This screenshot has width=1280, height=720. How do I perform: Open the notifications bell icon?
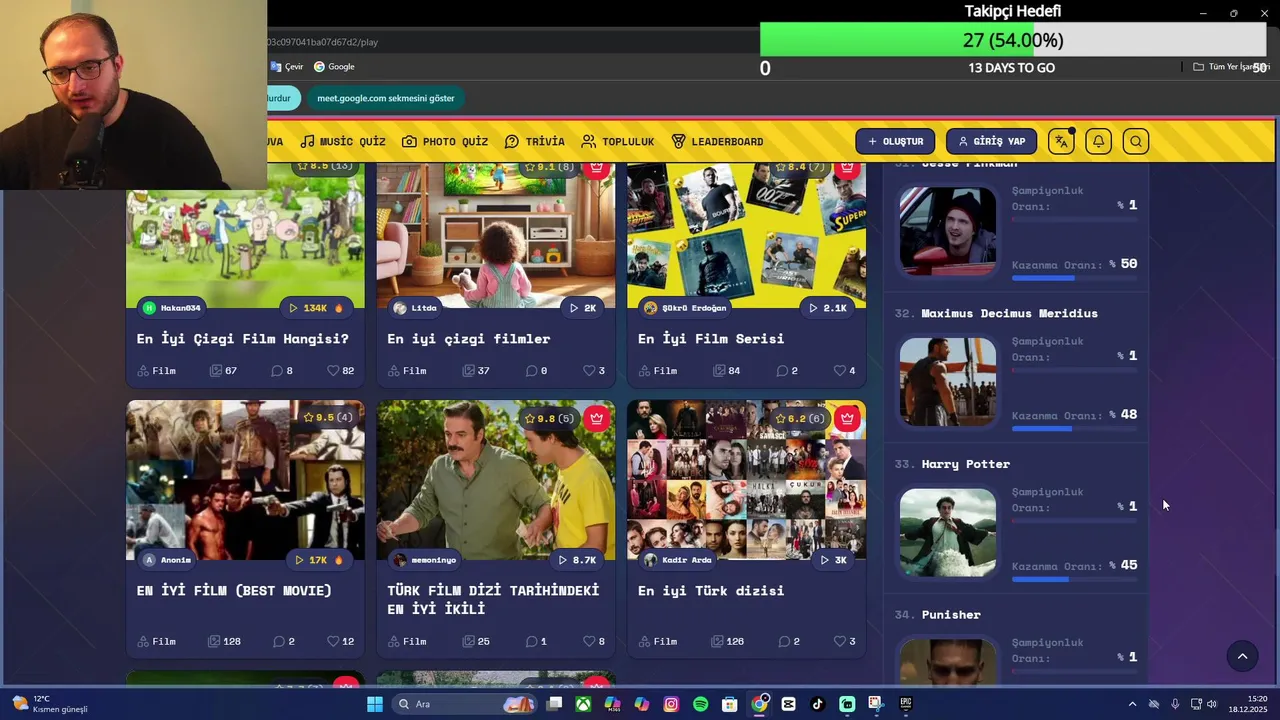pyautogui.click(x=1098, y=141)
